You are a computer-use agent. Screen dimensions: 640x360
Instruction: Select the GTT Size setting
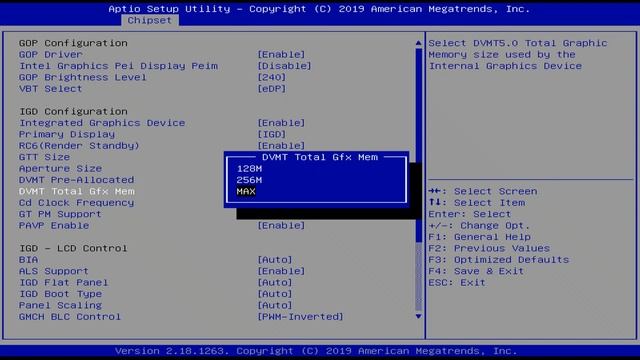(44, 157)
